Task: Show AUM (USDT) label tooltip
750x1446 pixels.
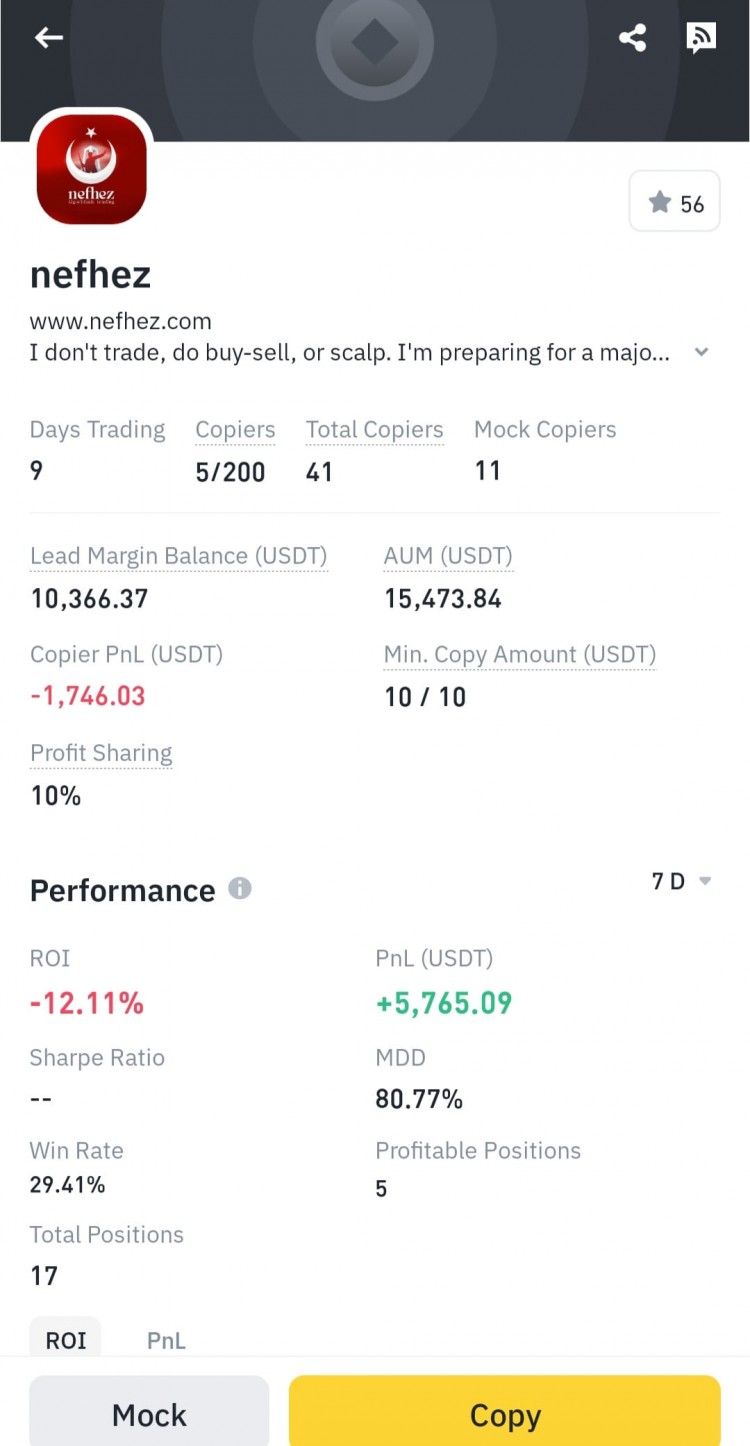Action: point(448,556)
